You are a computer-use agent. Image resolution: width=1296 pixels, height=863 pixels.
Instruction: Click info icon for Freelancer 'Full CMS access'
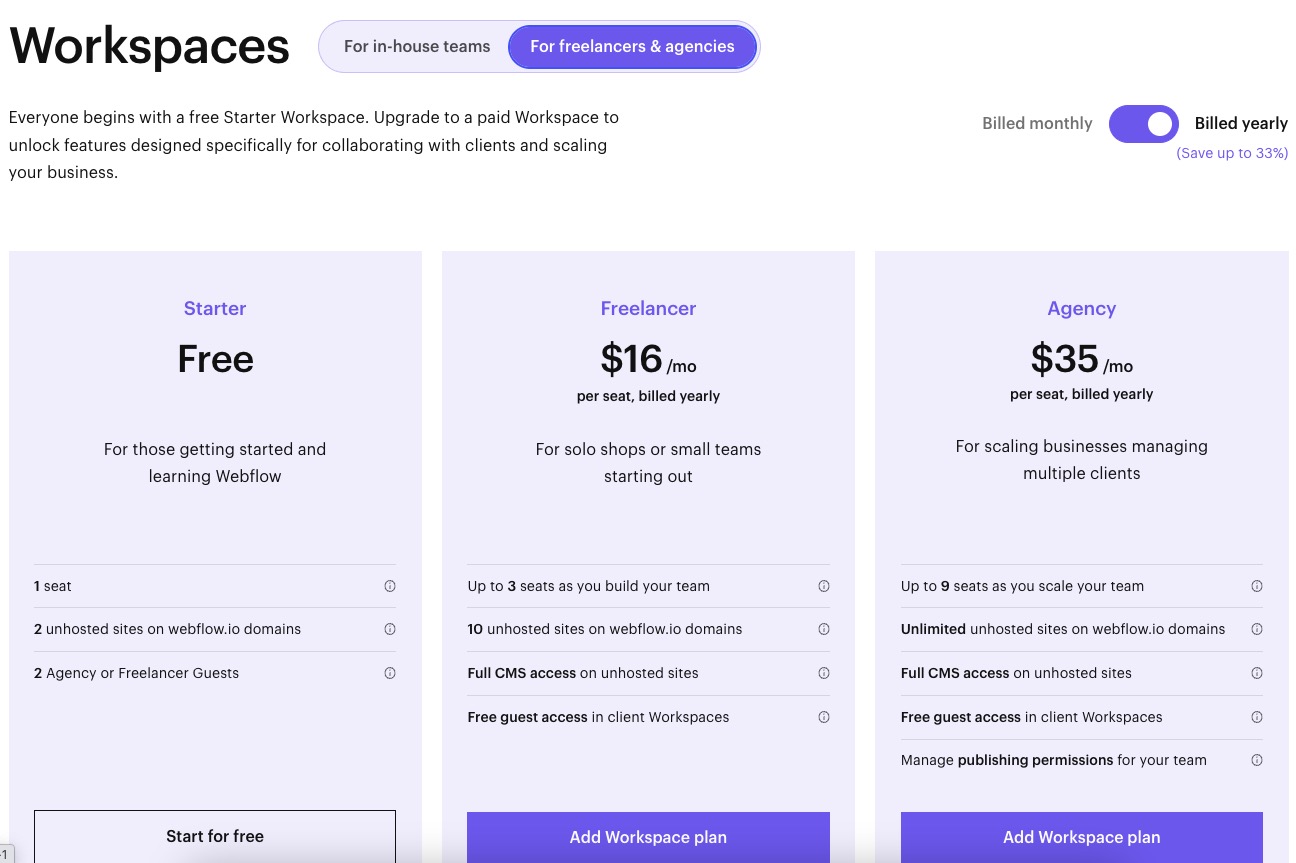pos(823,673)
